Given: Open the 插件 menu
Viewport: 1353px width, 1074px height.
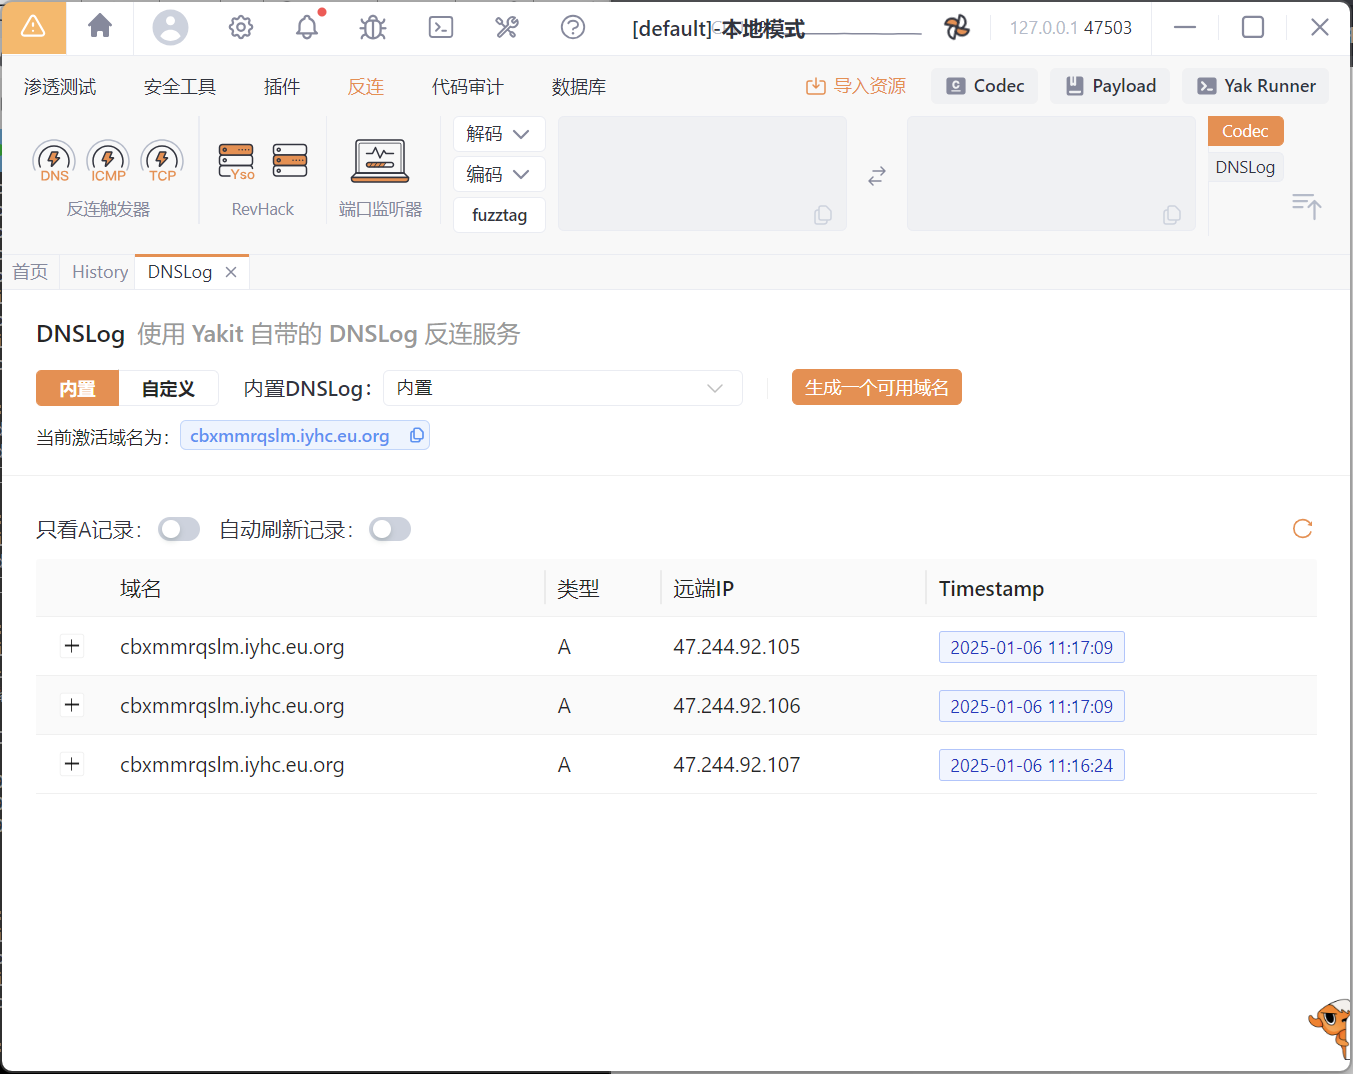Looking at the screenshot, I should pyautogui.click(x=282, y=87).
